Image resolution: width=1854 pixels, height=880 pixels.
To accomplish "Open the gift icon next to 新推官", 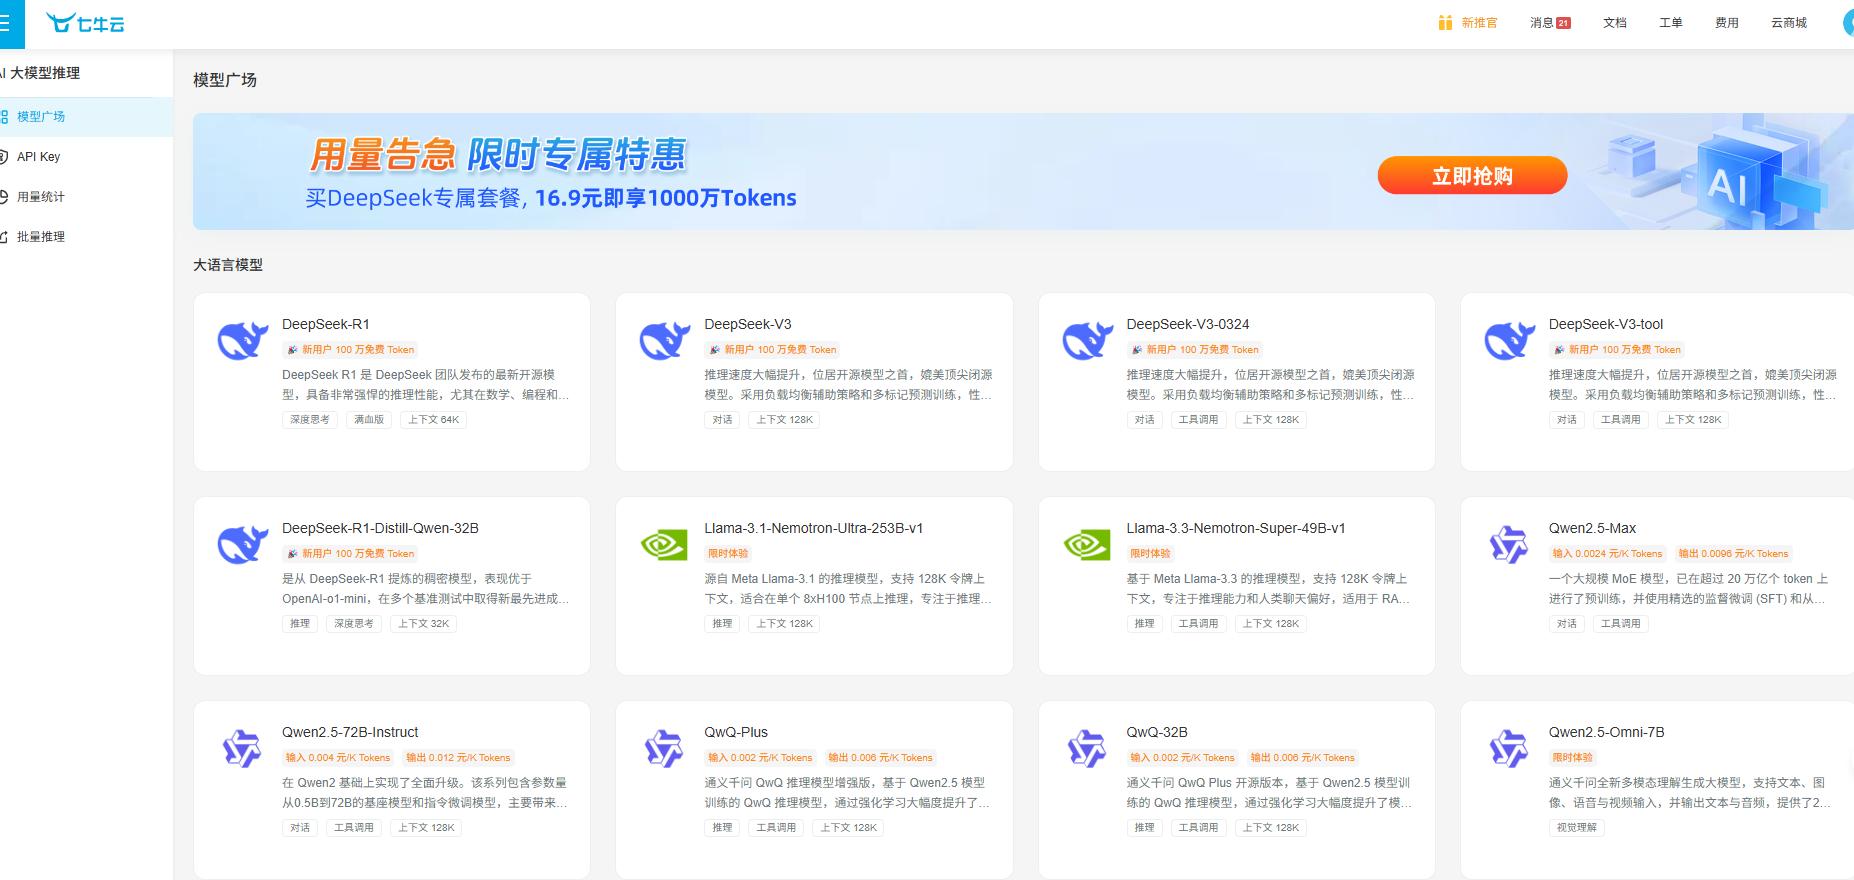I will [1445, 23].
